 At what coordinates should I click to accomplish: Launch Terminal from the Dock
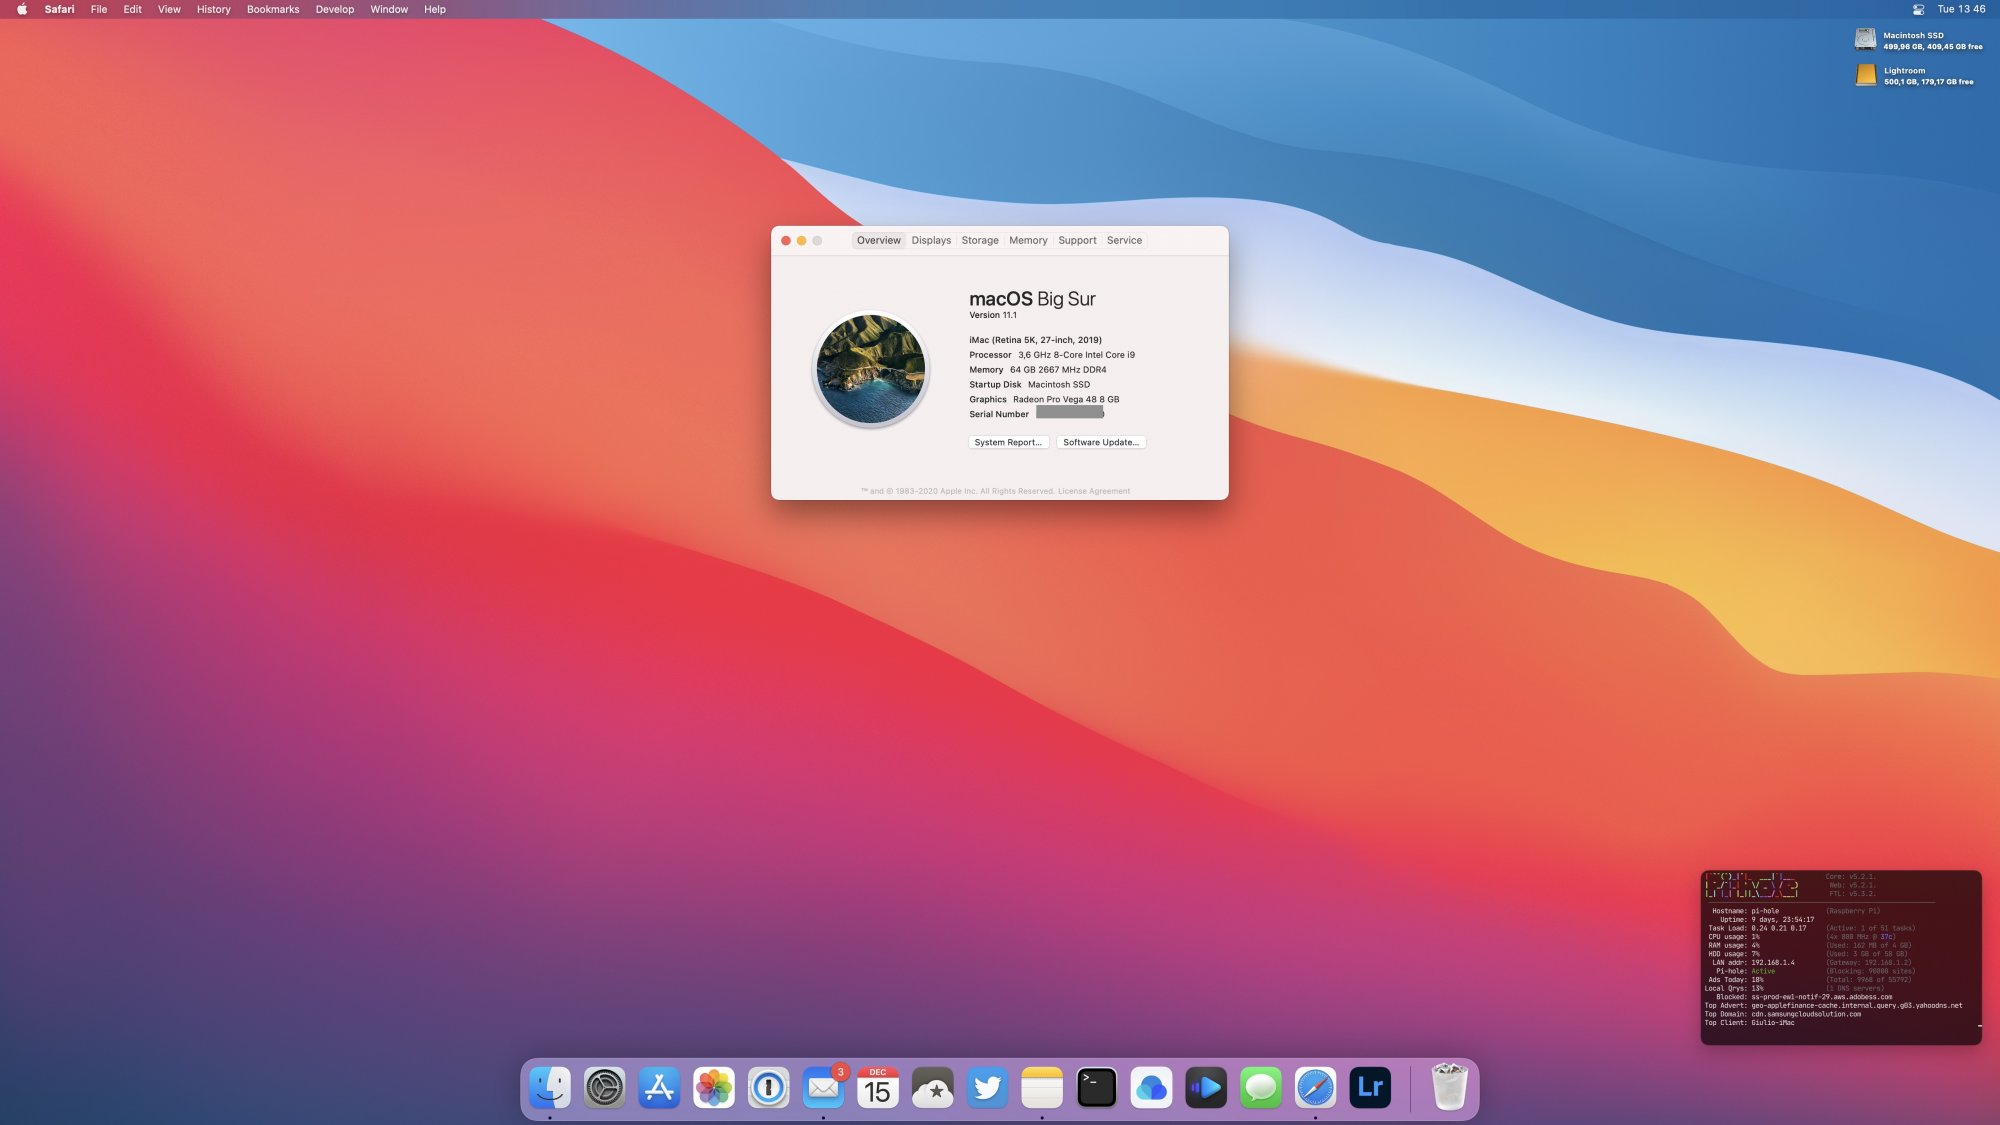pos(1097,1087)
